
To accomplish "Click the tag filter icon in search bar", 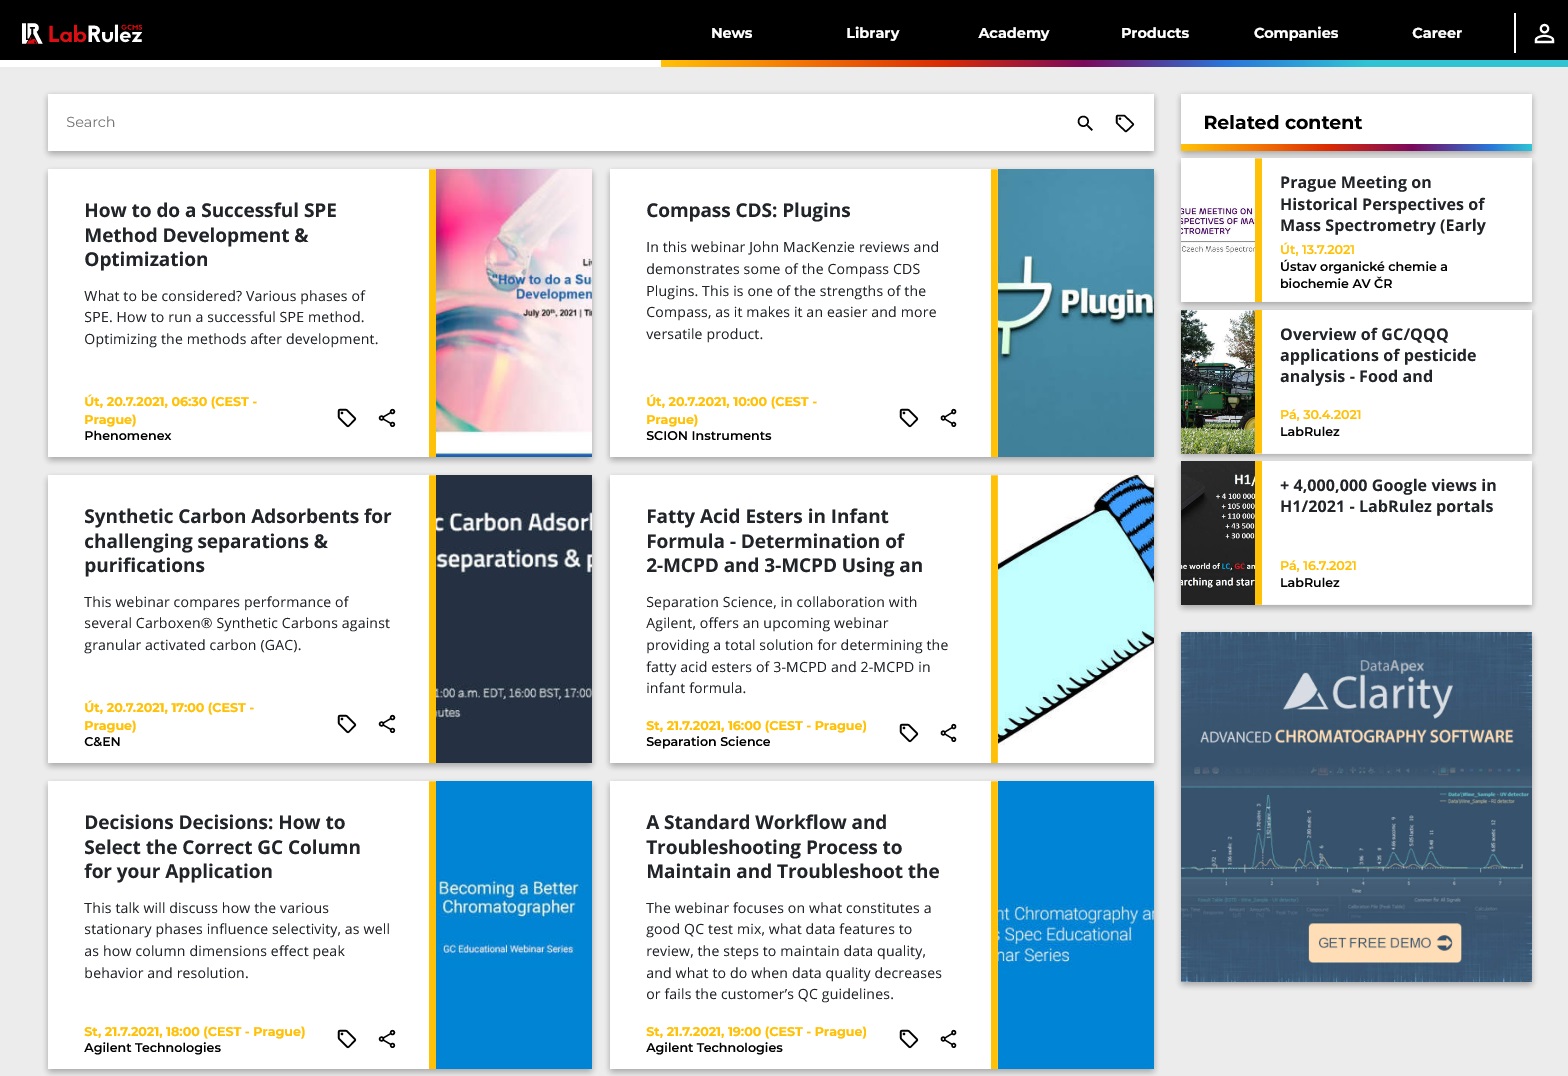I will click(1125, 123).
